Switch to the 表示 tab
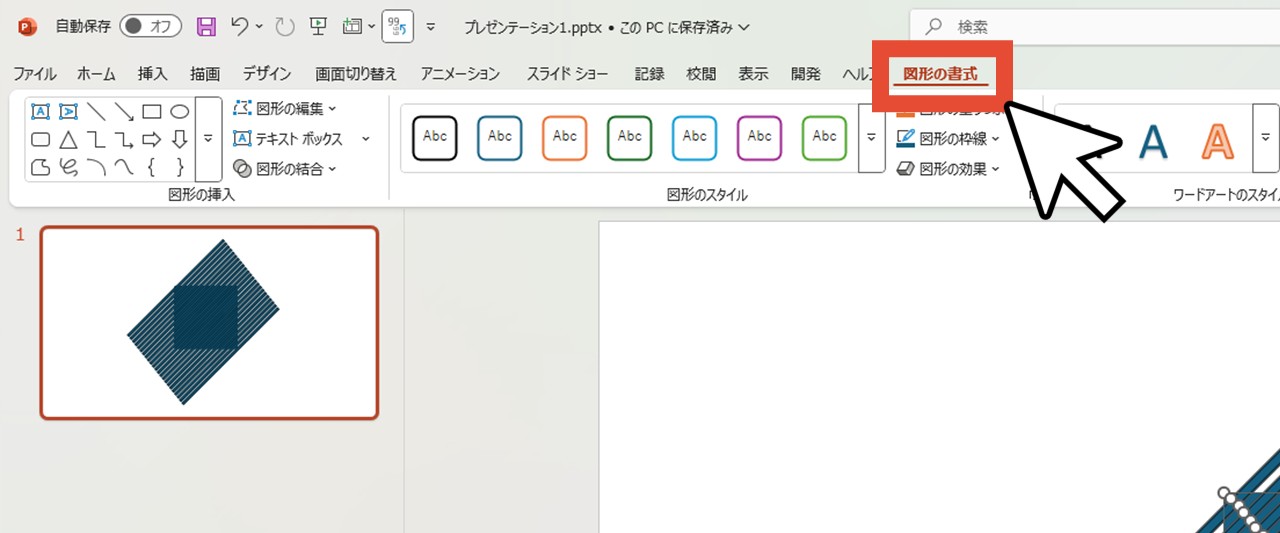1280x533 pixels. [753, 74]
